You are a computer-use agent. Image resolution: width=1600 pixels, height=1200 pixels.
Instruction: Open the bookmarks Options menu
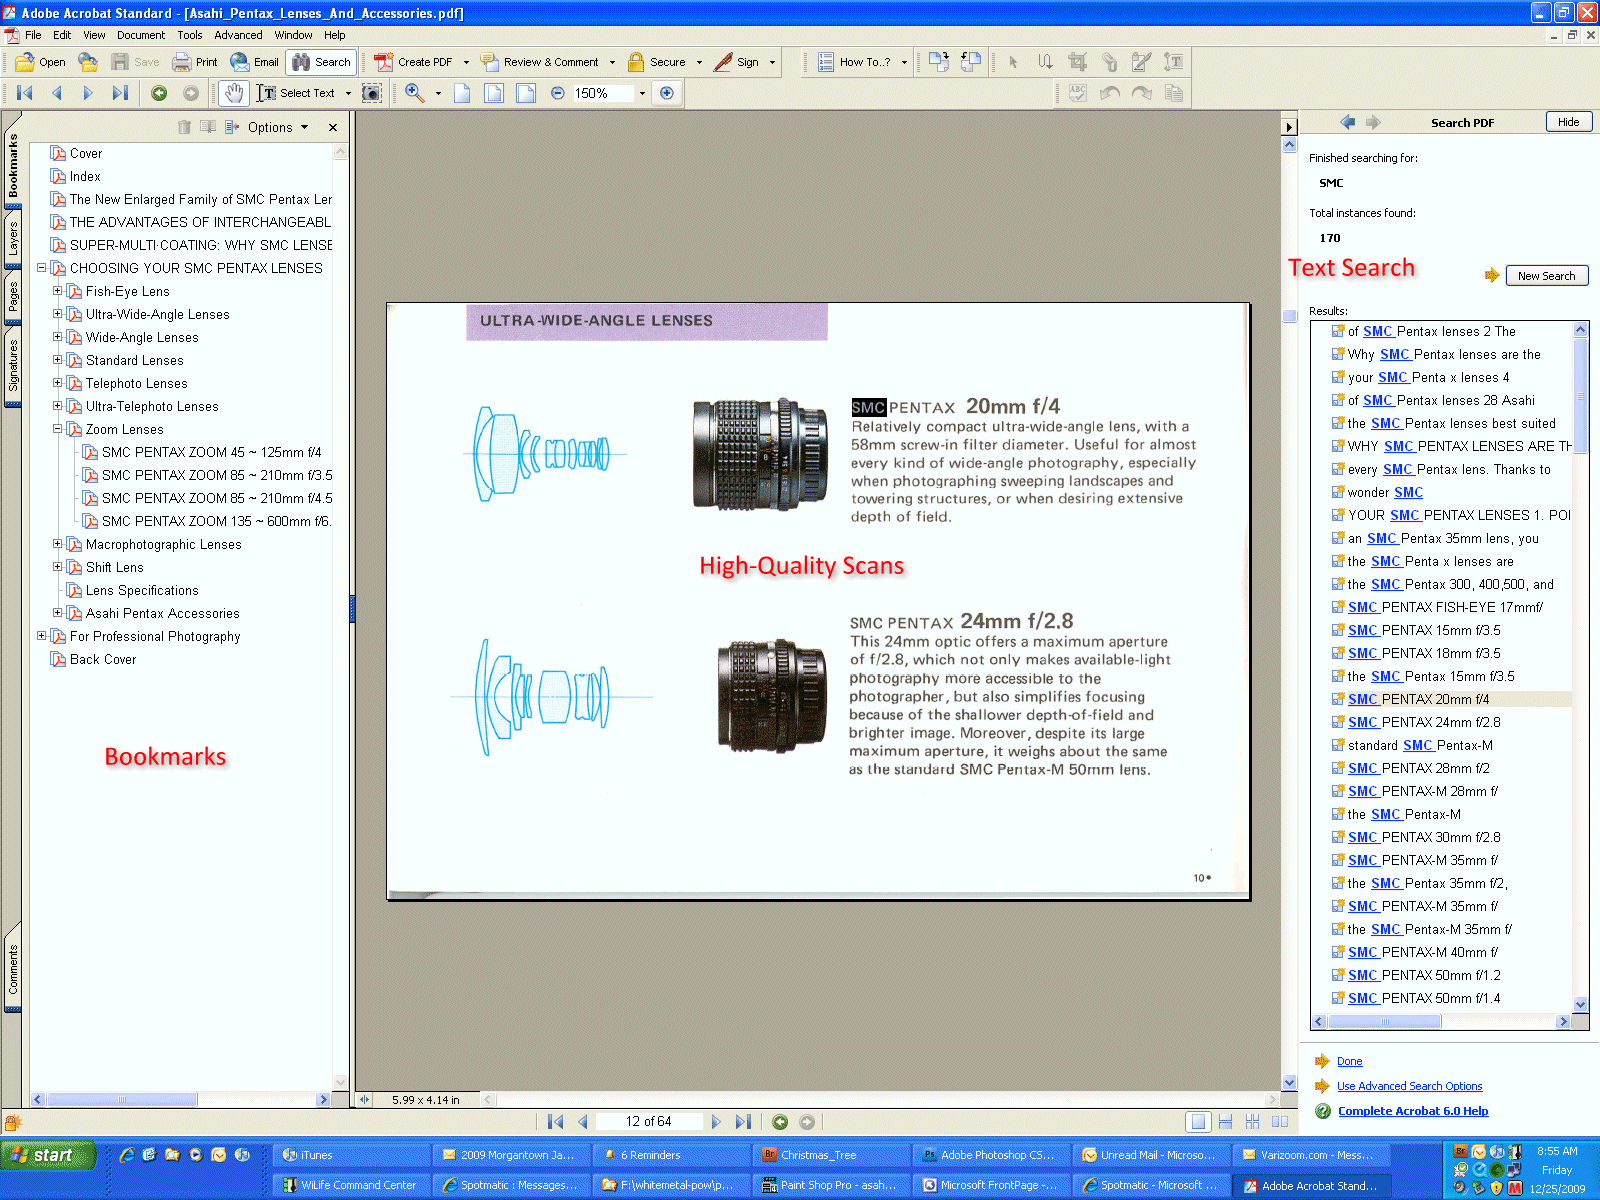(278, 127)
